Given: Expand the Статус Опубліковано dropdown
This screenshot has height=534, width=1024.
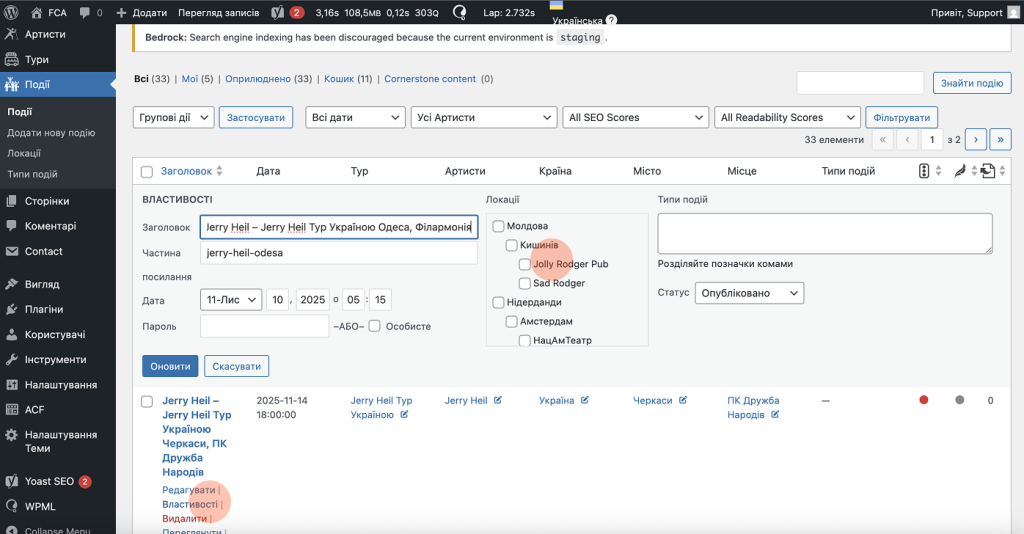Looking at the screenshot, I should pyautogui.click(x=750, y=293).
